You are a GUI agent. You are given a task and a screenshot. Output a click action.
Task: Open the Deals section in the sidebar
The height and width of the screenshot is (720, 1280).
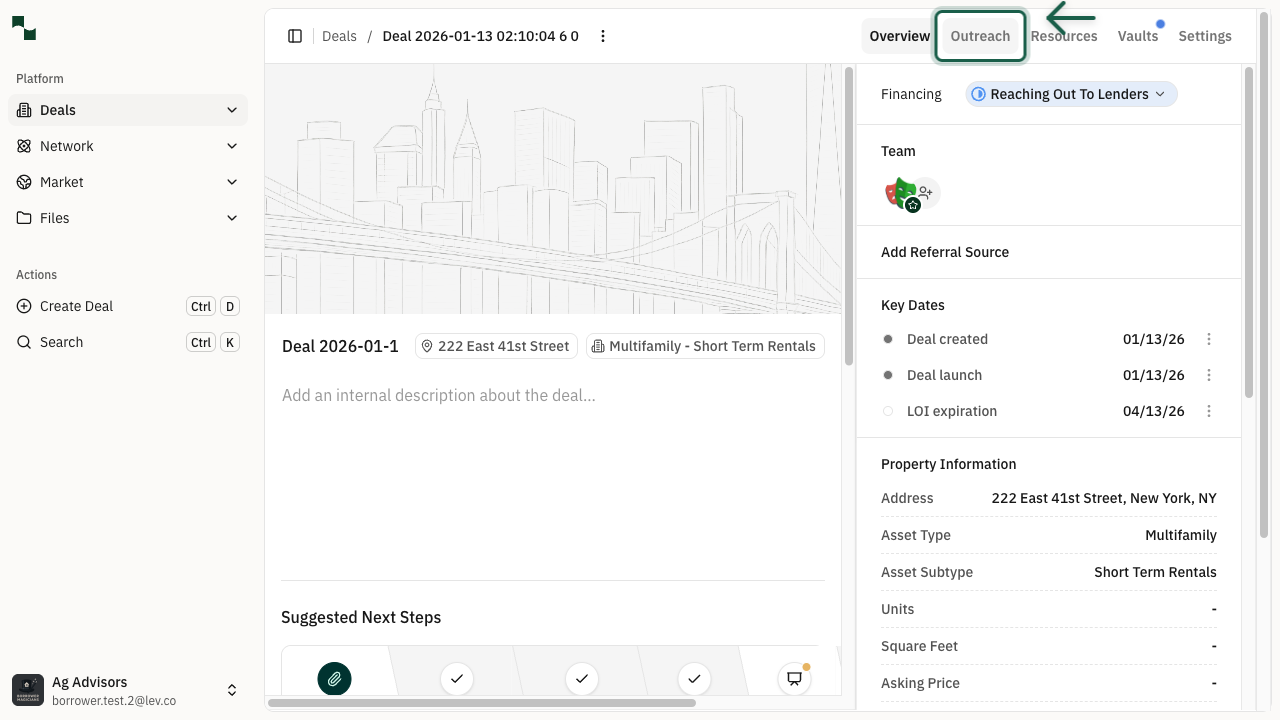(x=57, y=110)
